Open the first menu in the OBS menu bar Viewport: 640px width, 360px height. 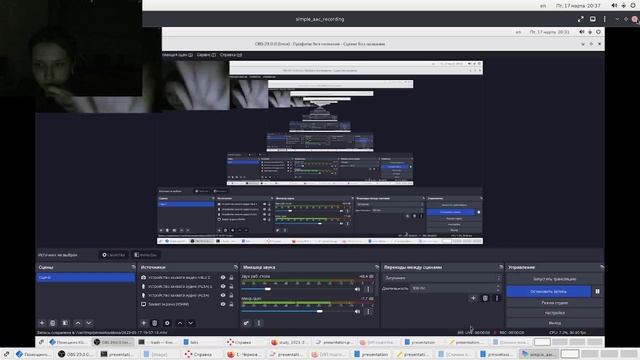click(x=178, y=55)
